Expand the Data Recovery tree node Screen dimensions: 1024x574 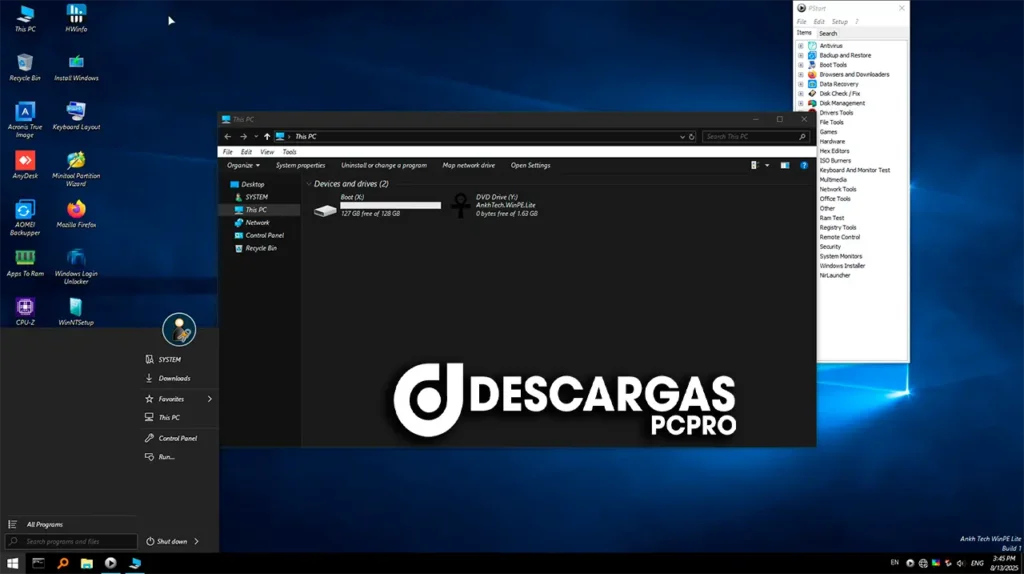pyautogui.click(x=801, y=84)
